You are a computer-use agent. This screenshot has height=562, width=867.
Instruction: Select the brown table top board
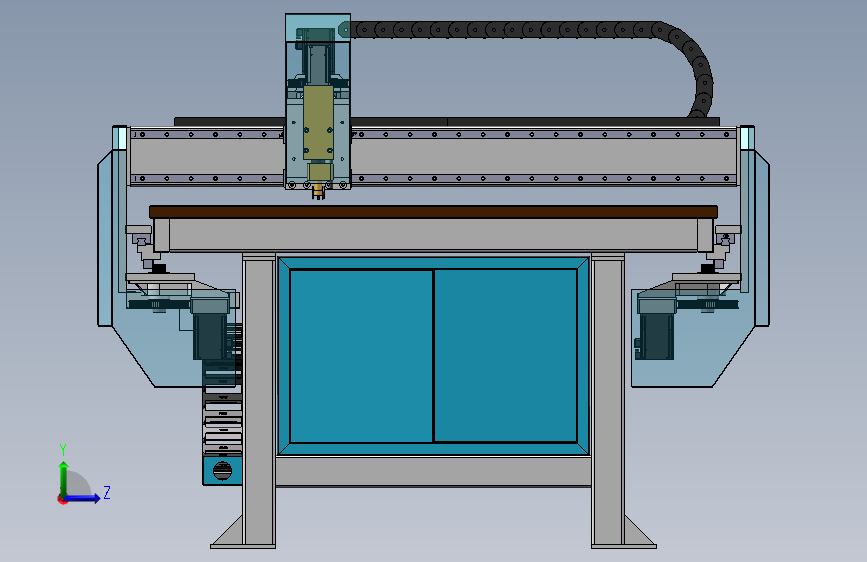pyautogui.click(x=434, y=212)
